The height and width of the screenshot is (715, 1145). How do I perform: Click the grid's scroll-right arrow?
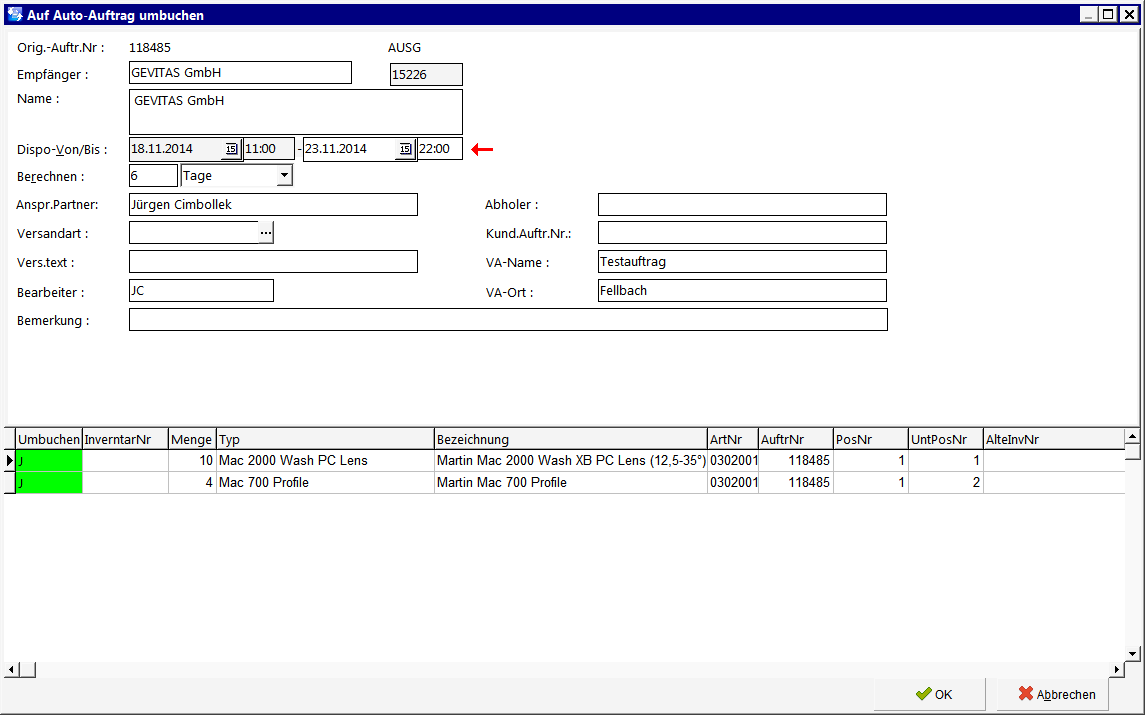(x=1117, y=669)
